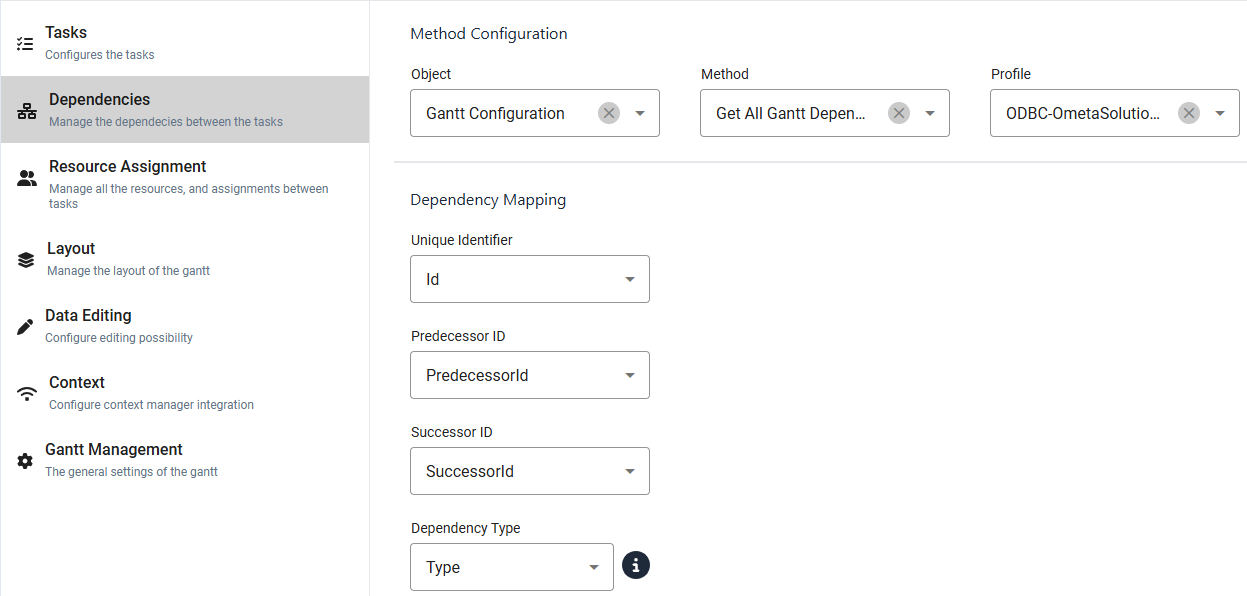Click the Layout layers icon
The height and width of the screenshot is (596, 1247).
26,260
